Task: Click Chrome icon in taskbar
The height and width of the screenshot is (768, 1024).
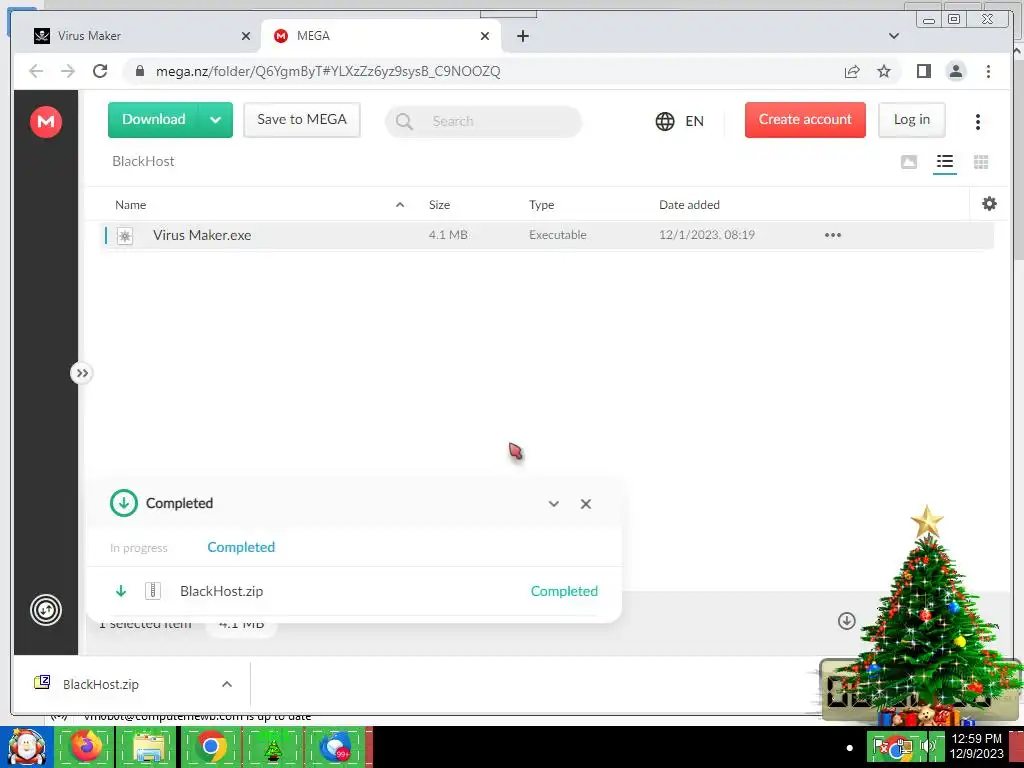Action: point(211,746)
